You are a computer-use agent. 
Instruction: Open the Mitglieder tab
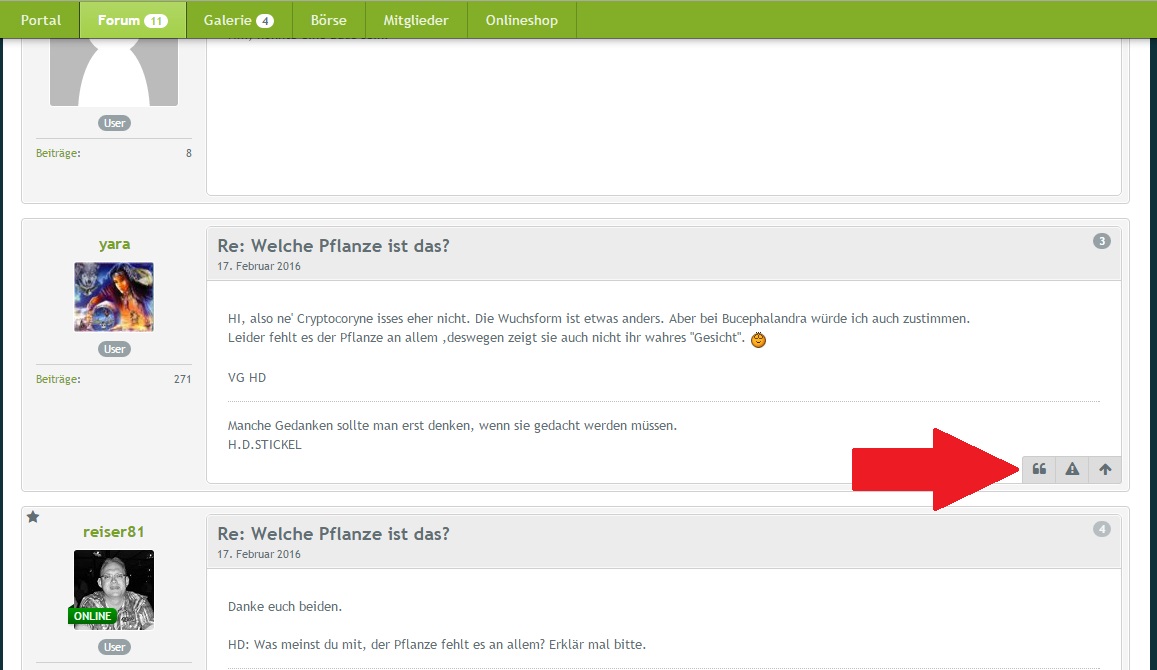416,20
